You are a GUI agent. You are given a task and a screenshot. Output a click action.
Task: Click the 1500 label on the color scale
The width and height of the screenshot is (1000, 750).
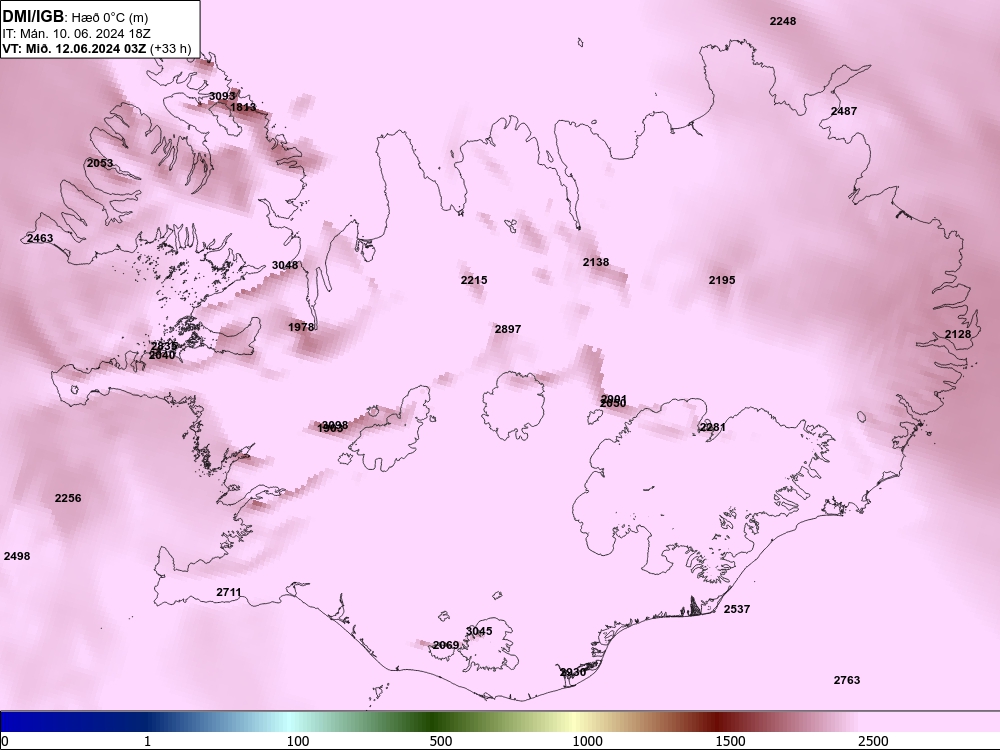(x=730, y=741)
